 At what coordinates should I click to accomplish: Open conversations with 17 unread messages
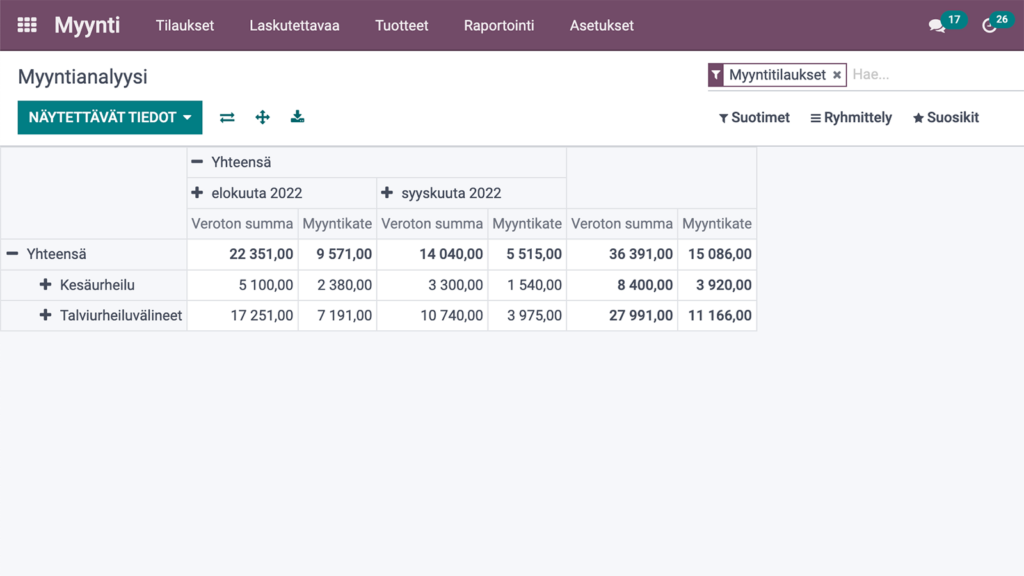click(x=938, y=24)
